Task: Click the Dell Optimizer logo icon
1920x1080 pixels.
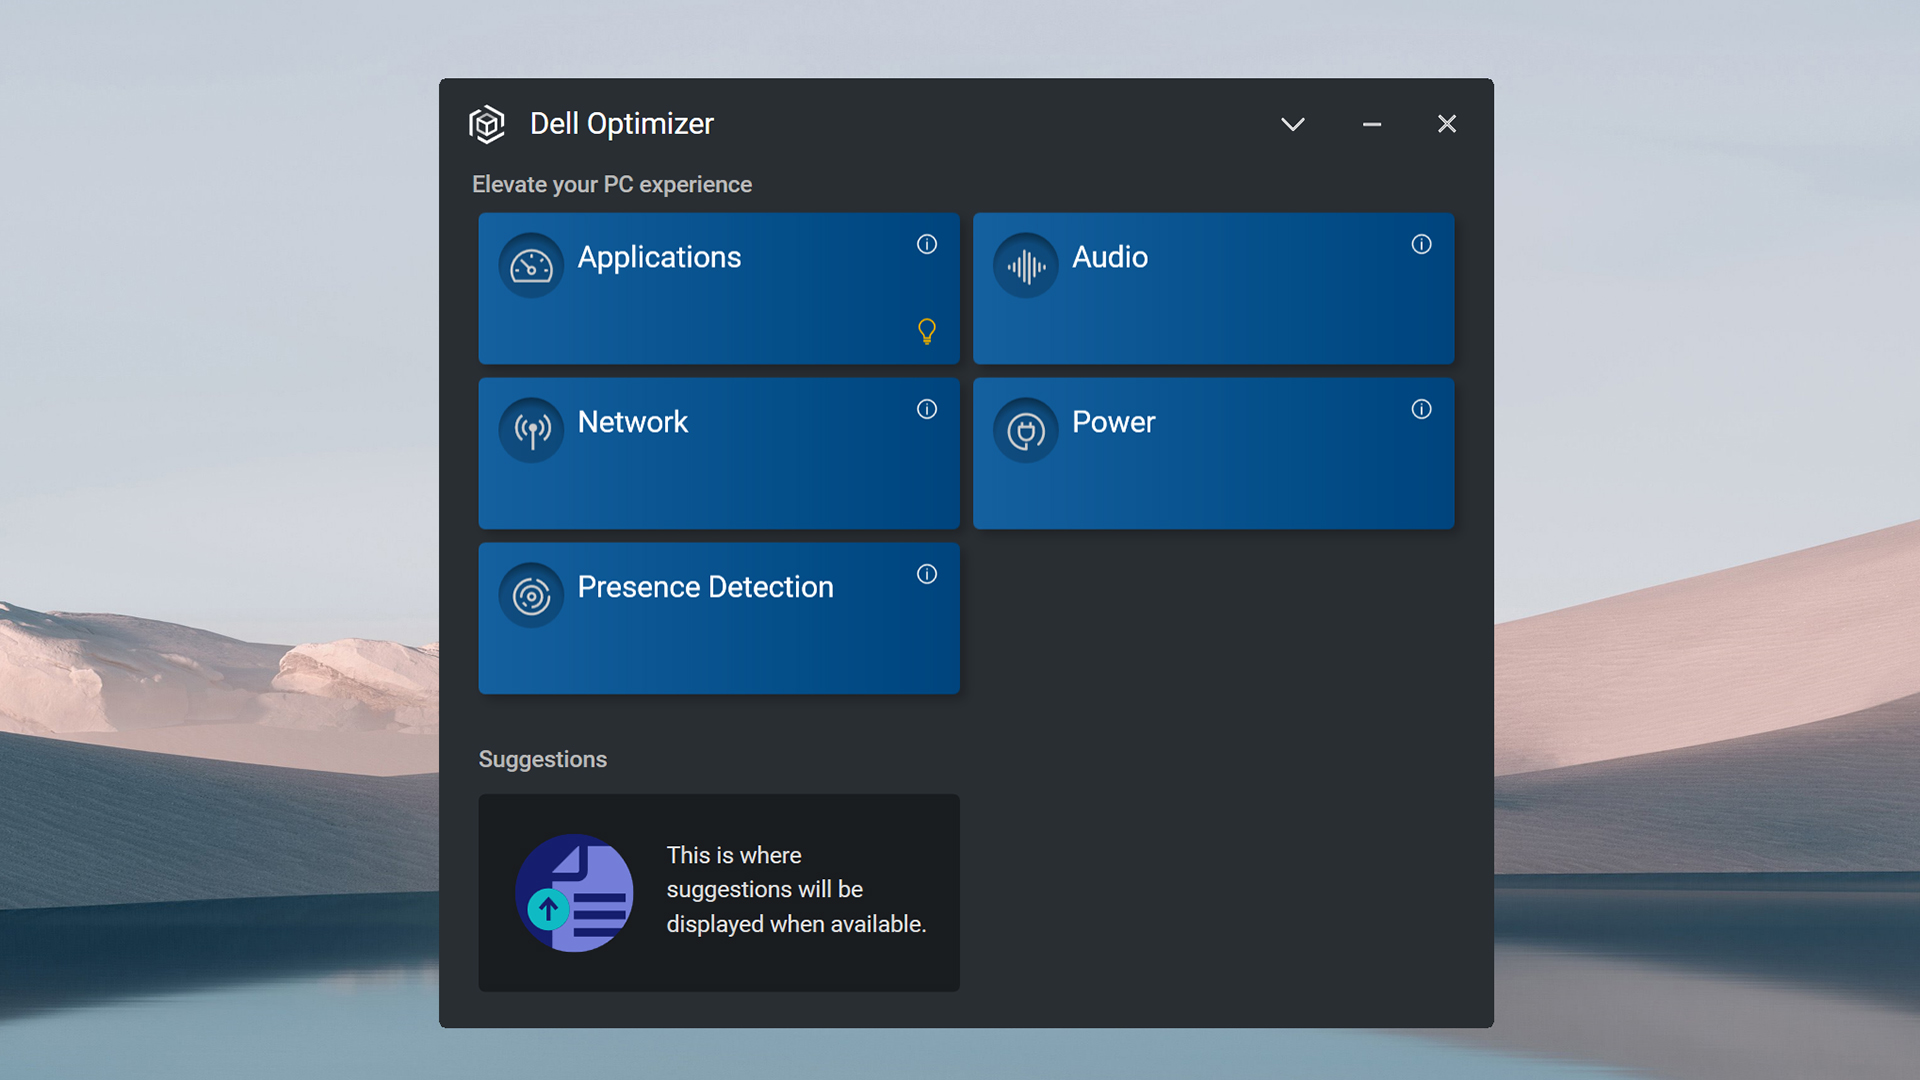Action: pyautogui.click(x=487, y=124)
